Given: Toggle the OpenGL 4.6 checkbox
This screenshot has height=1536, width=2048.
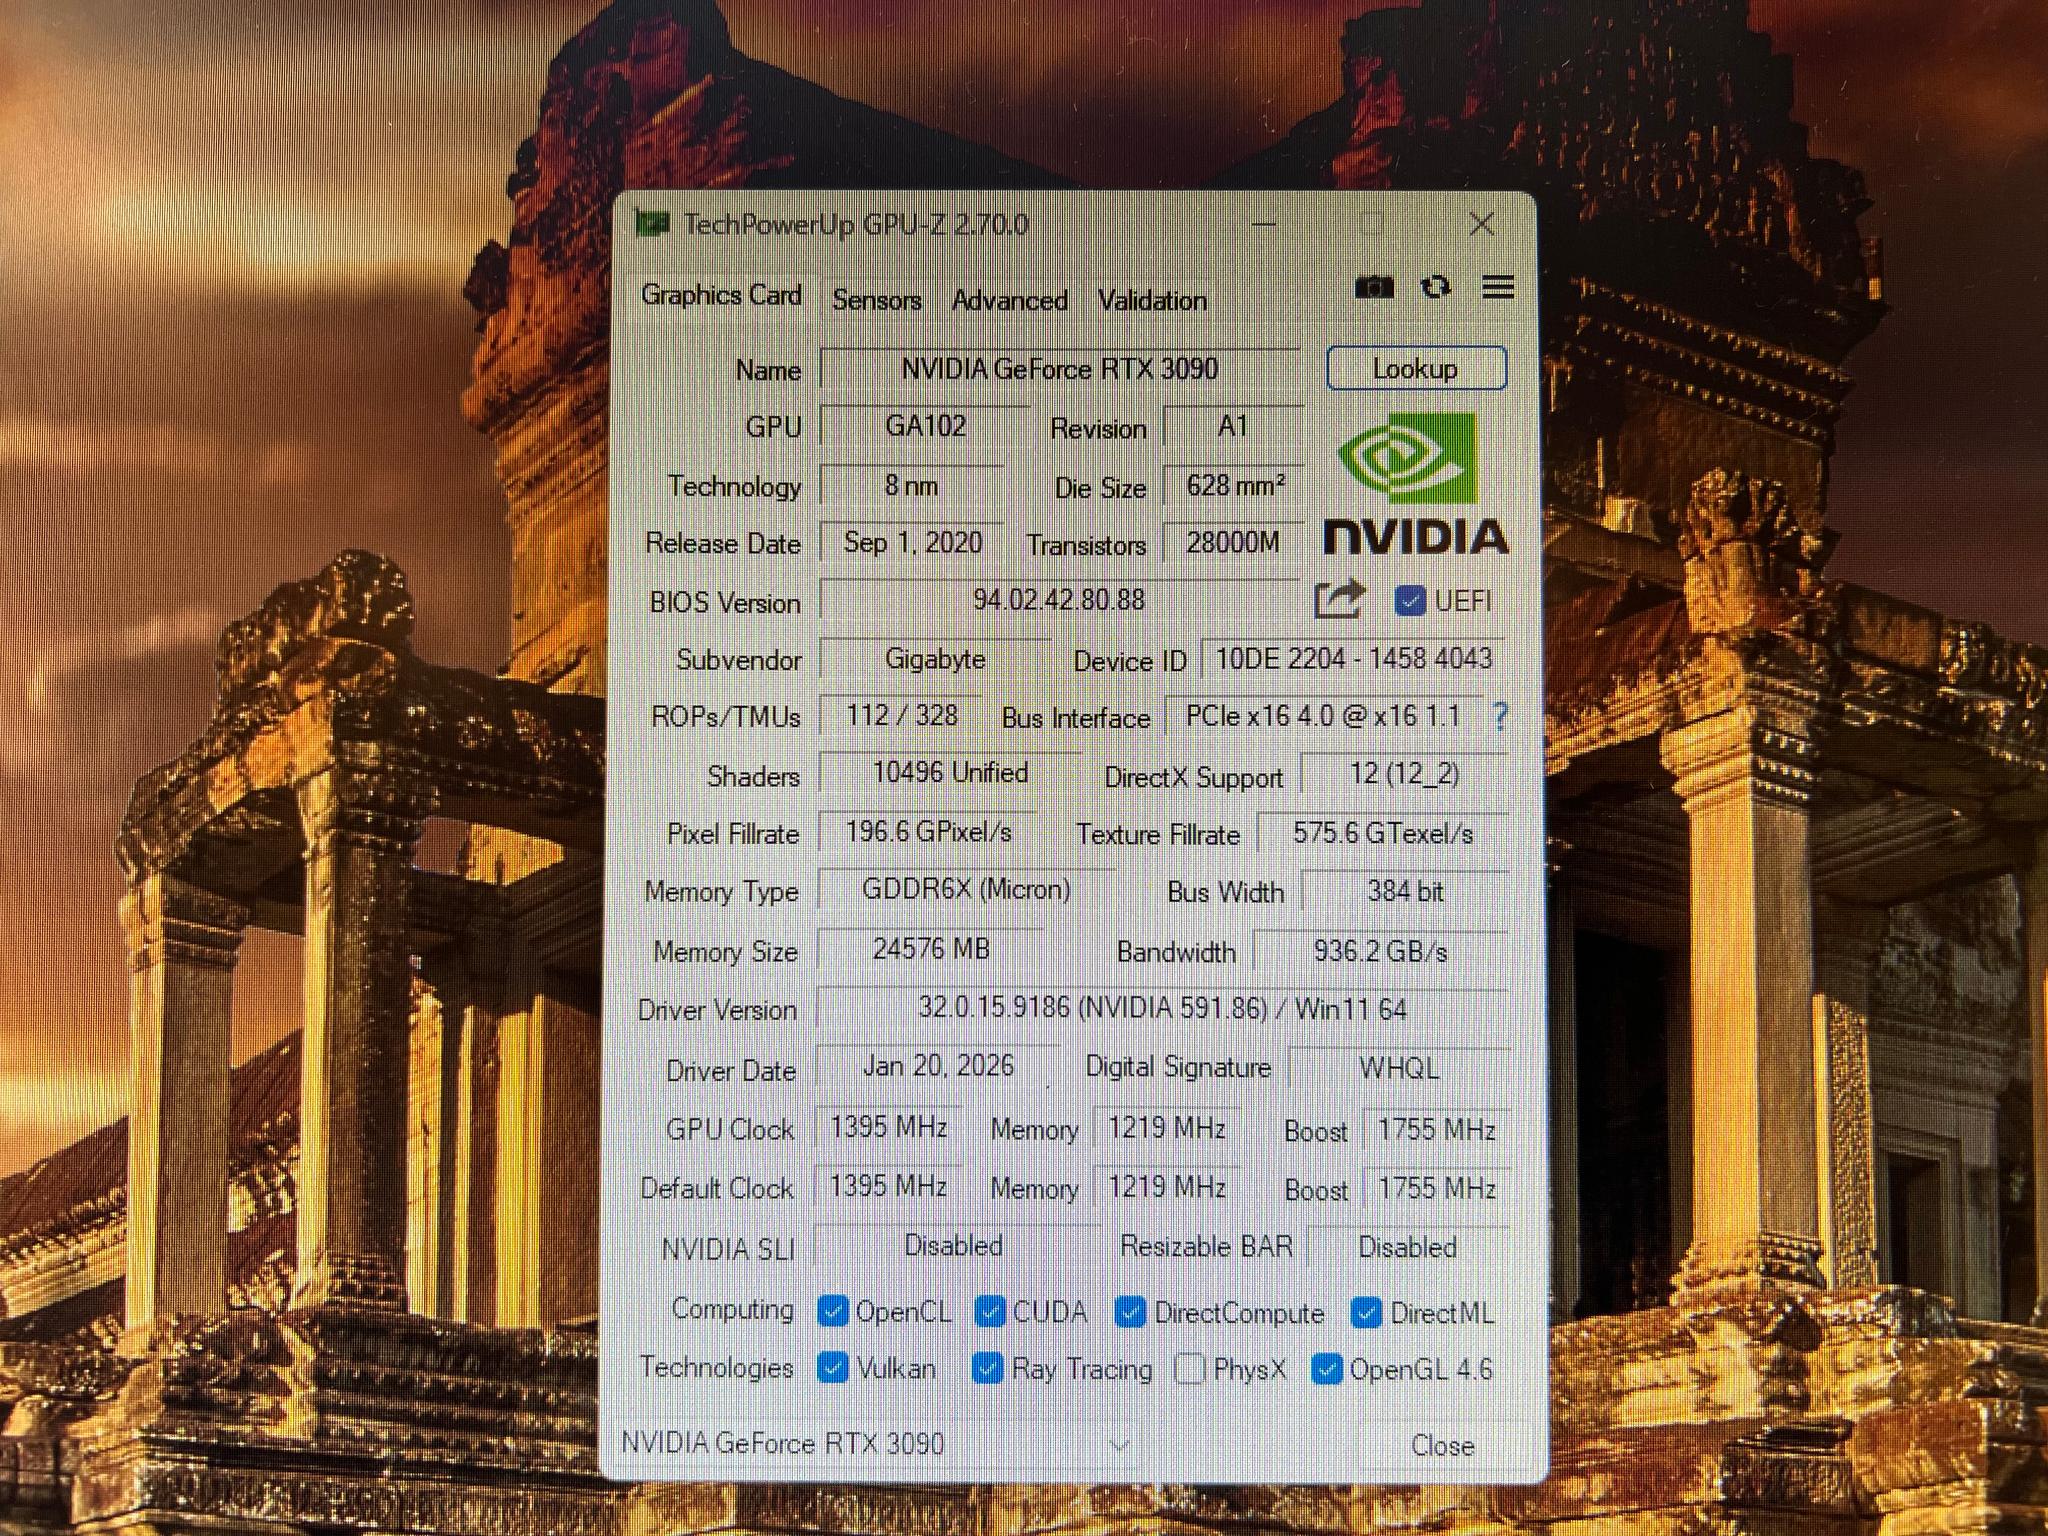Looking at the screenshot, I should 1326,1369.
